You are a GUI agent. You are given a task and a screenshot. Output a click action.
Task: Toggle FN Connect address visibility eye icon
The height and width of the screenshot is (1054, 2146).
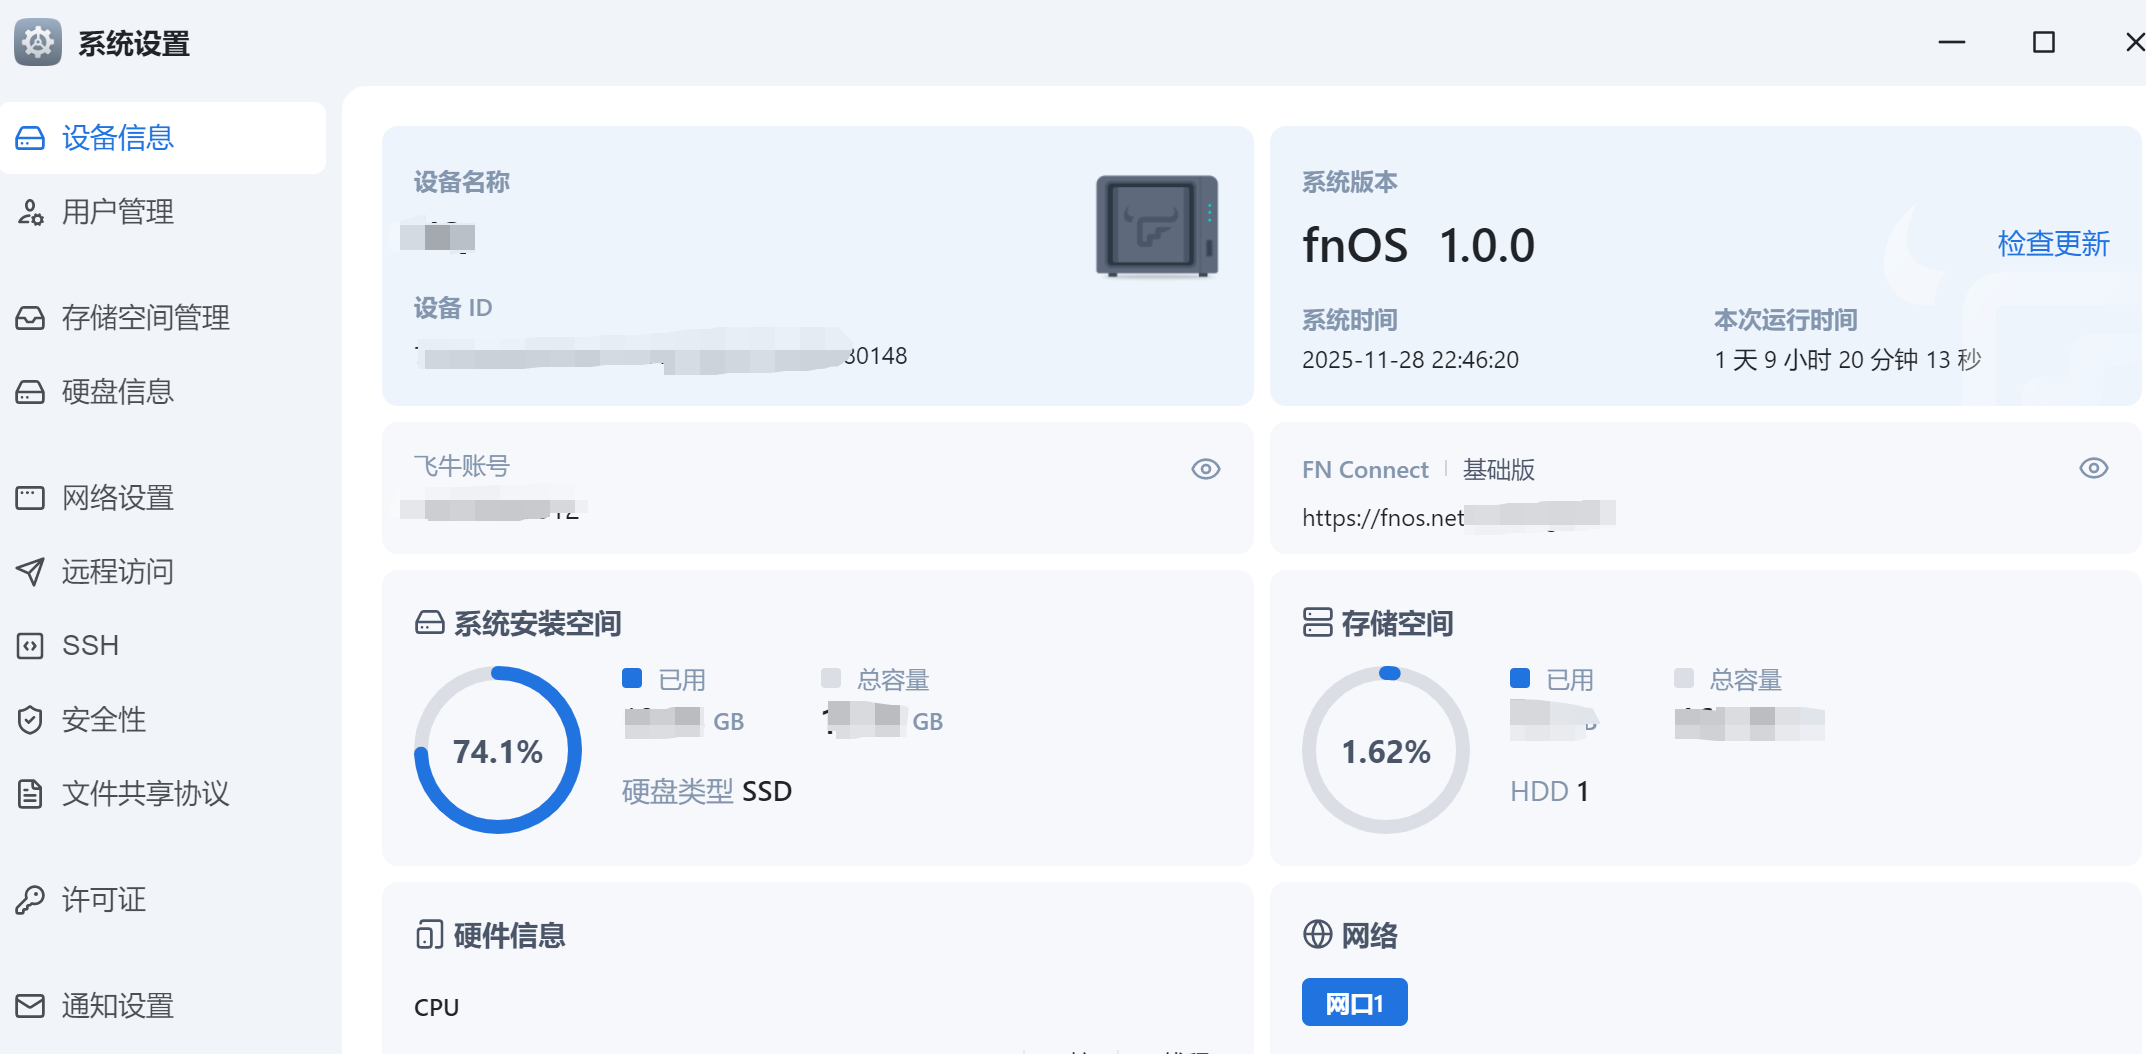[2094, 468]
